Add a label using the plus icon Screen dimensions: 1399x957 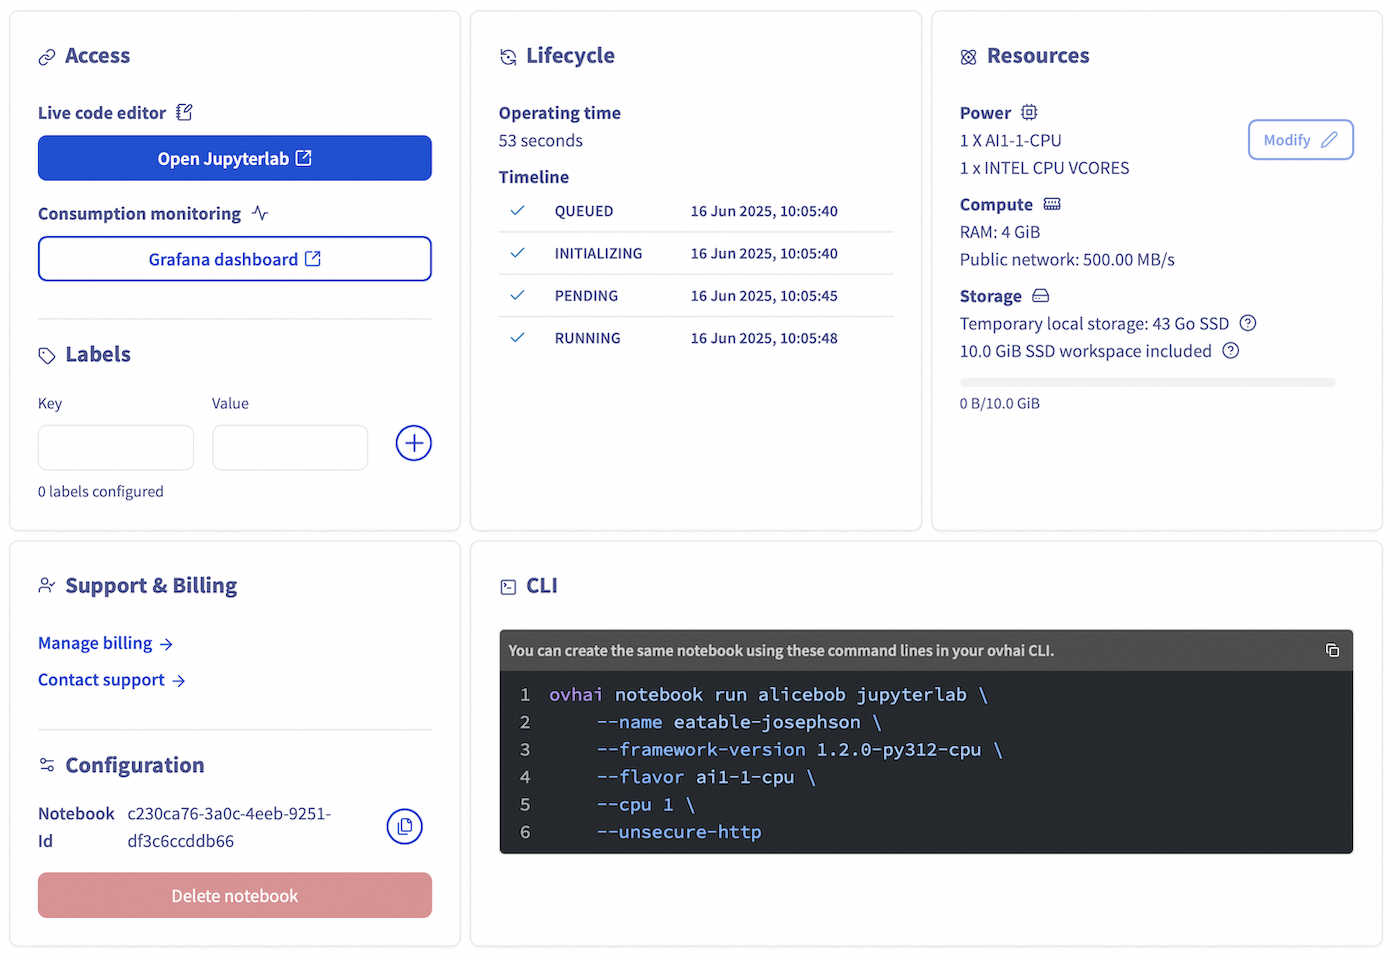coord(413,442)
